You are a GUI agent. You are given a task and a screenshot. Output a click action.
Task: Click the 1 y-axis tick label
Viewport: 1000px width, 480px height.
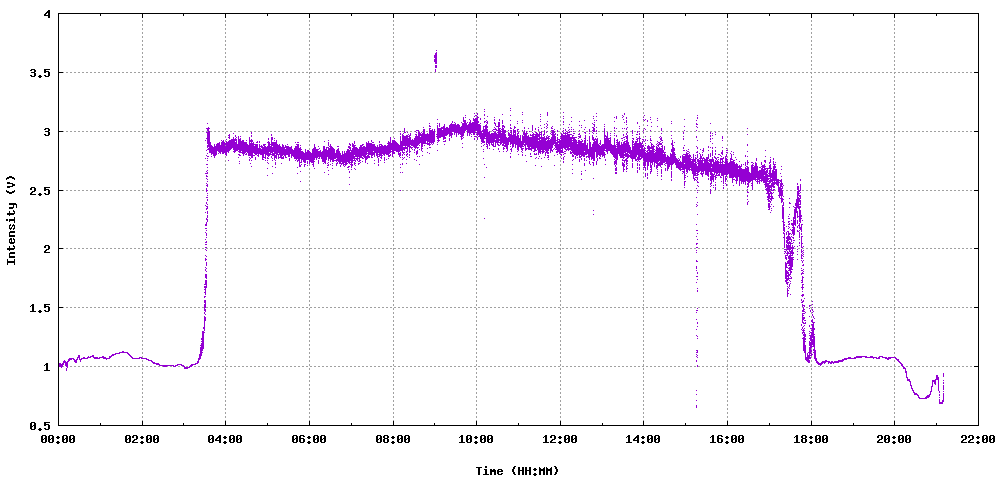(46, 367)
